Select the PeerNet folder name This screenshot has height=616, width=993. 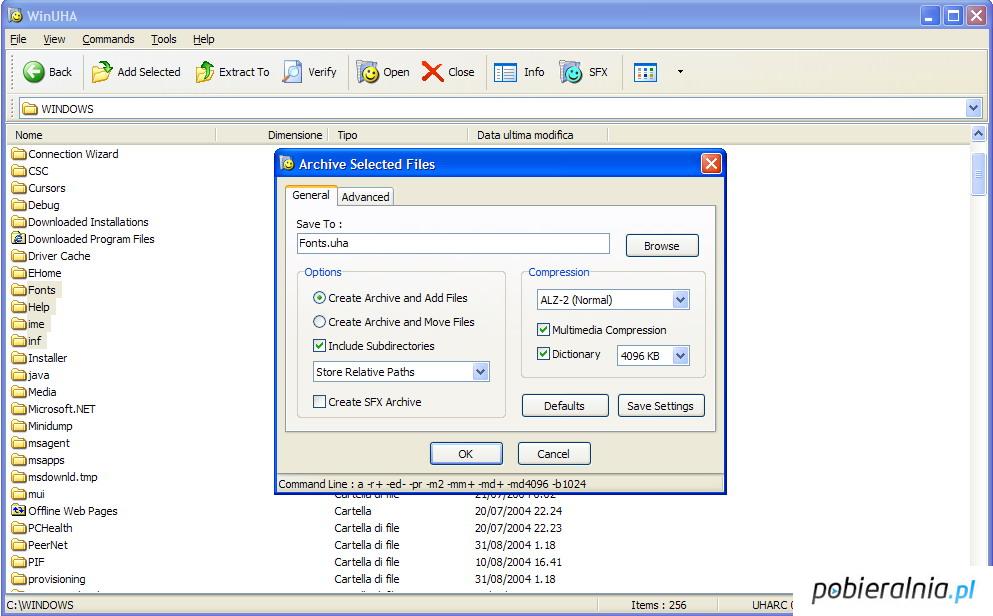[47, 545]
